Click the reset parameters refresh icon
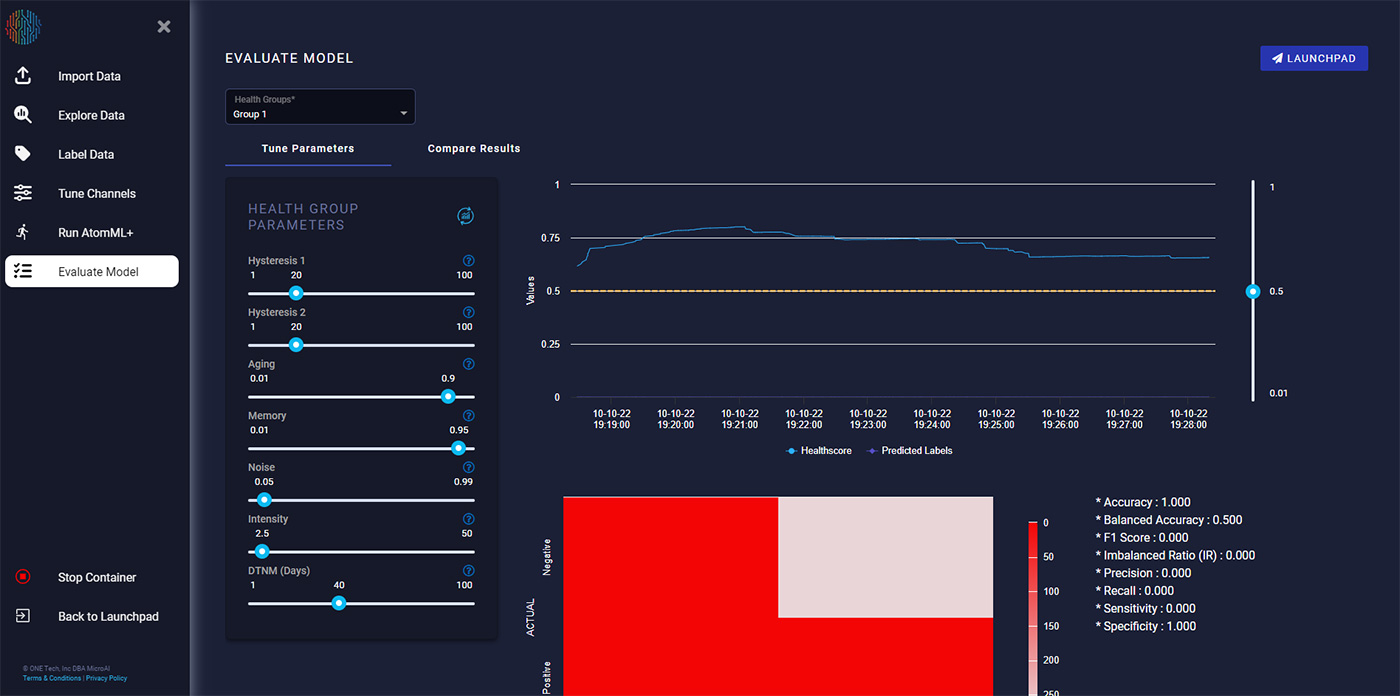The height and width of the screenshot is (696, 1400). pos(465,216)
